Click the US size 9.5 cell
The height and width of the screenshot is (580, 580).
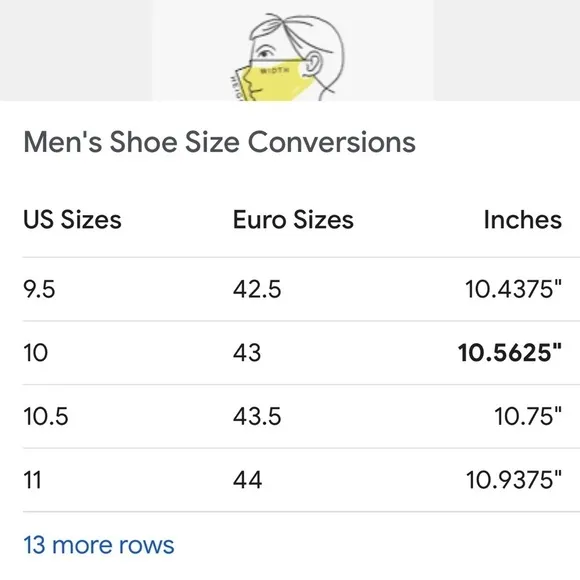(39, 289)
